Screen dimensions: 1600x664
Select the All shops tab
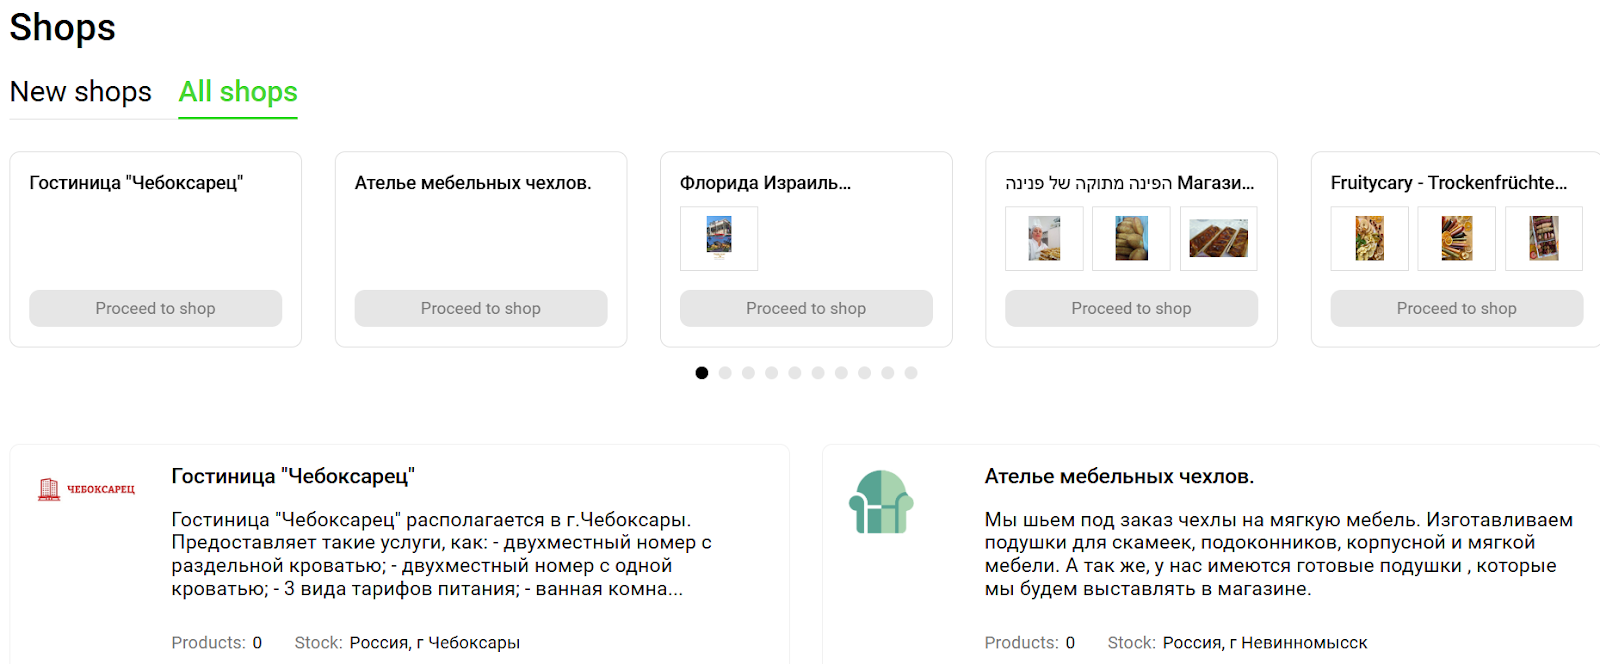click(x=238, y=92)
